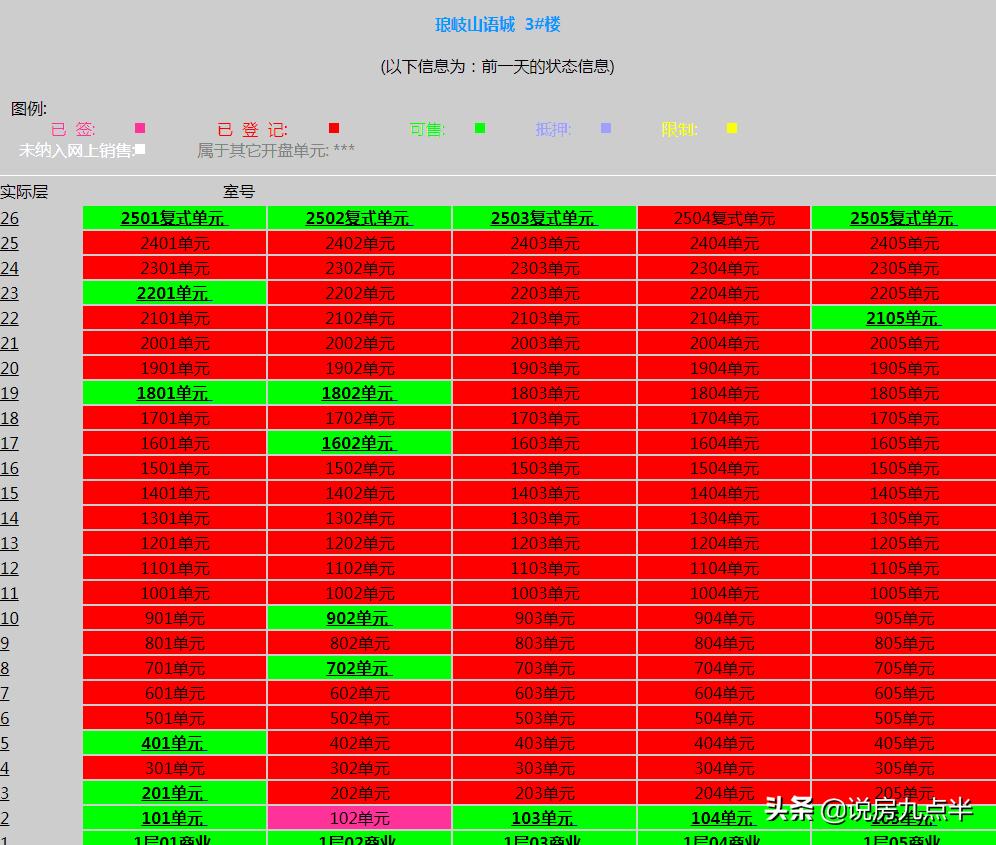This screenshot has height=845, width=996.
Task: Select the 1204单元 cell
Action: pyautogui.click(x=724, y=543)
